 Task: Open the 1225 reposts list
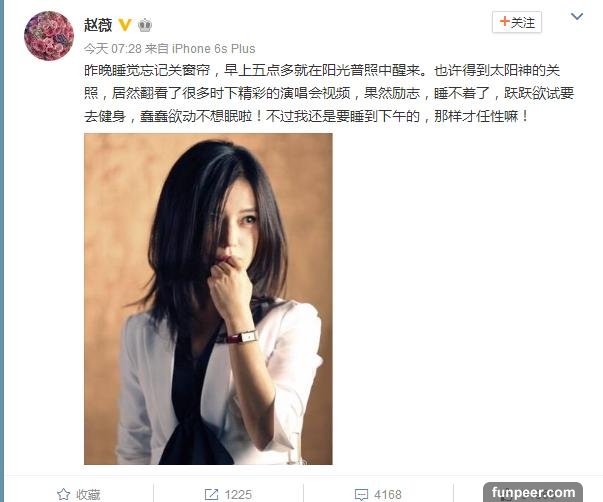coord(228,494)
